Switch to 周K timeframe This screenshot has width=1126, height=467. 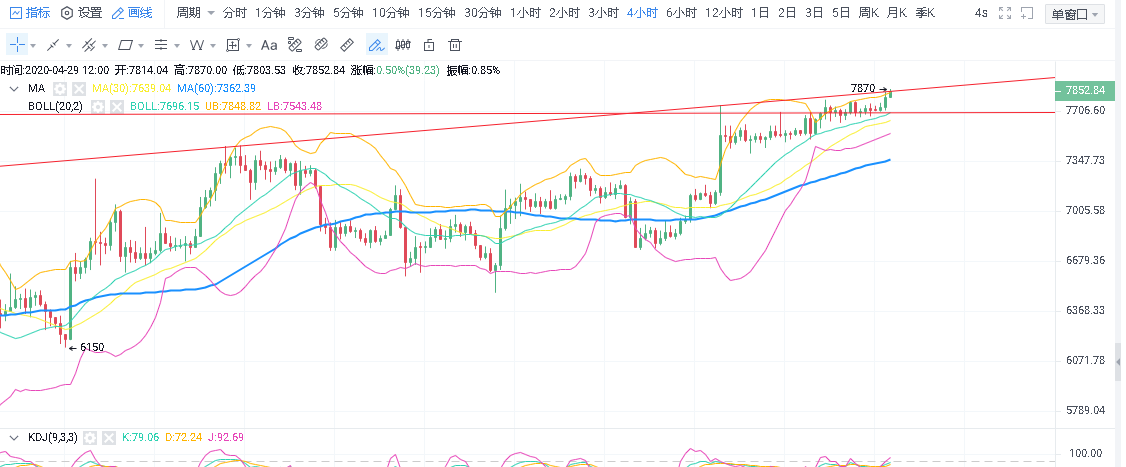click(869, 12)
